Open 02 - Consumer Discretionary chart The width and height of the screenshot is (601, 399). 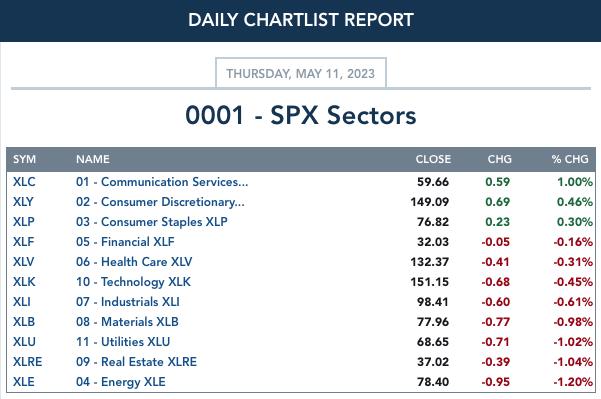[160, 202]
